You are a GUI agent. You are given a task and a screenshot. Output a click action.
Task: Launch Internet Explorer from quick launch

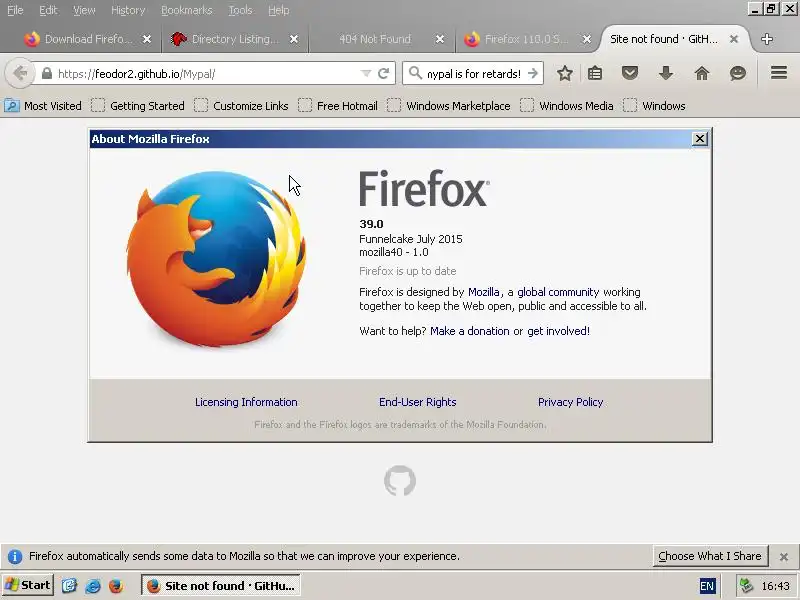[x=93, y=585]
